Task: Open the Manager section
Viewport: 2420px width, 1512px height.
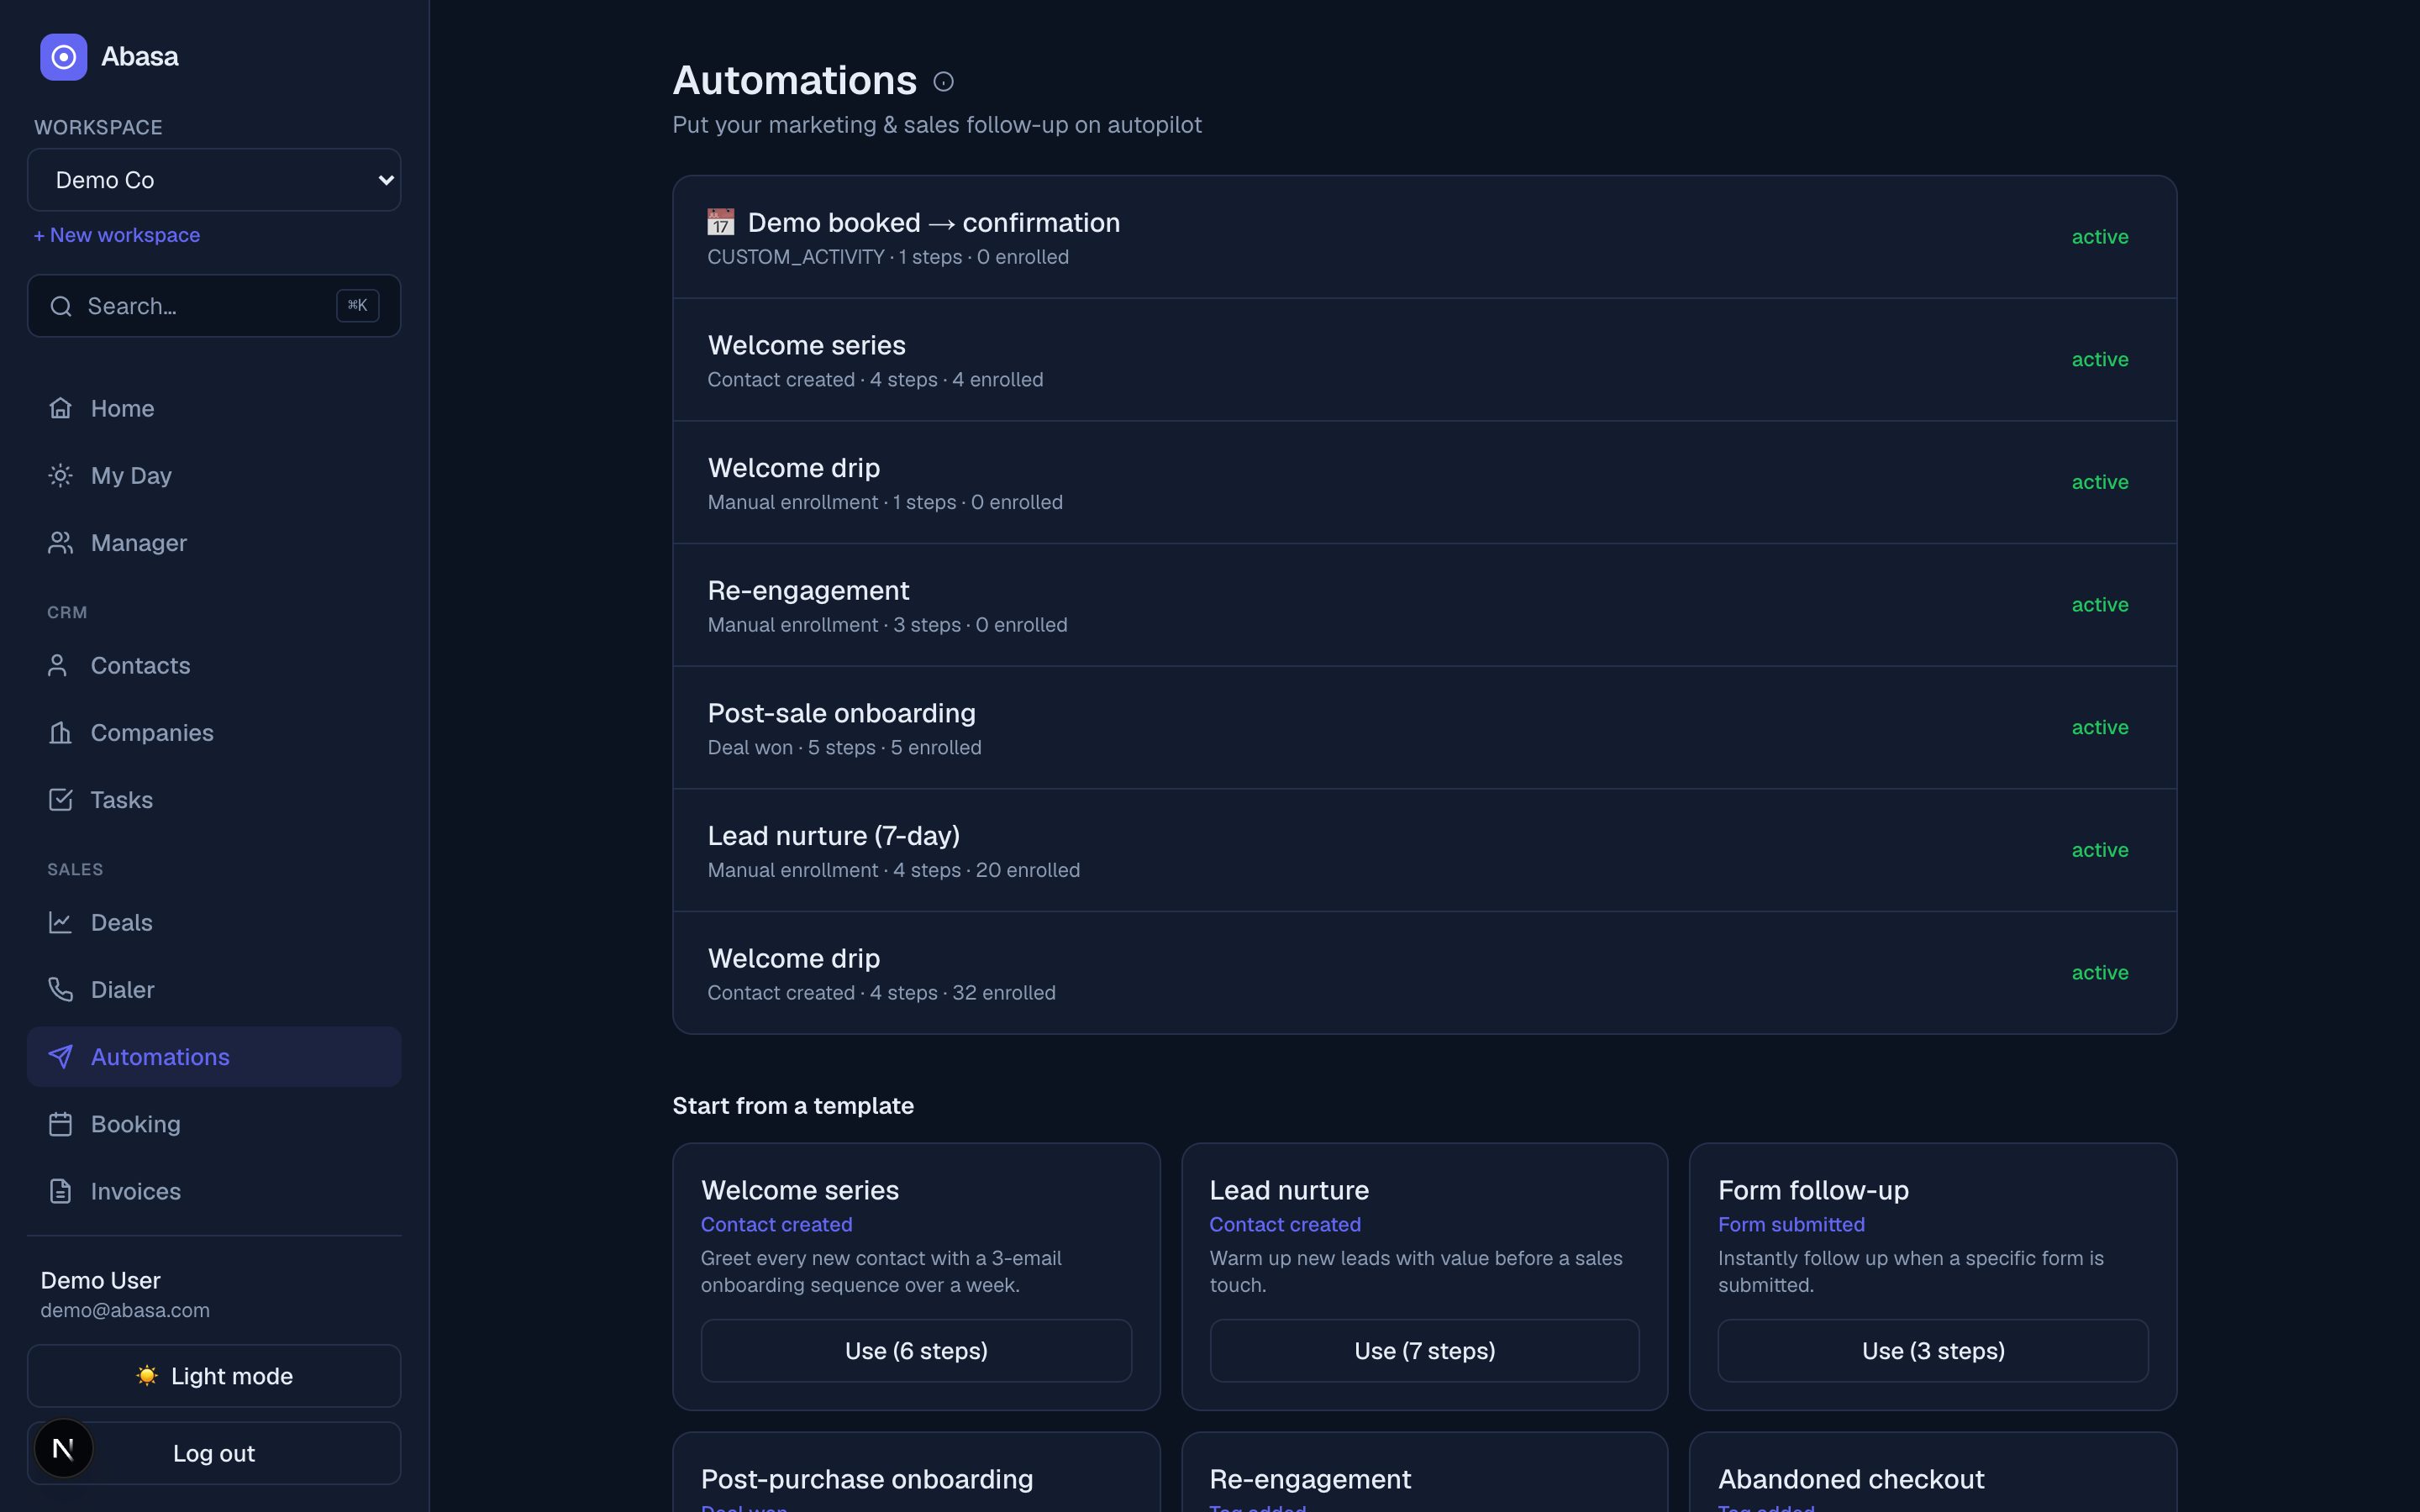Action: point(214,542)
